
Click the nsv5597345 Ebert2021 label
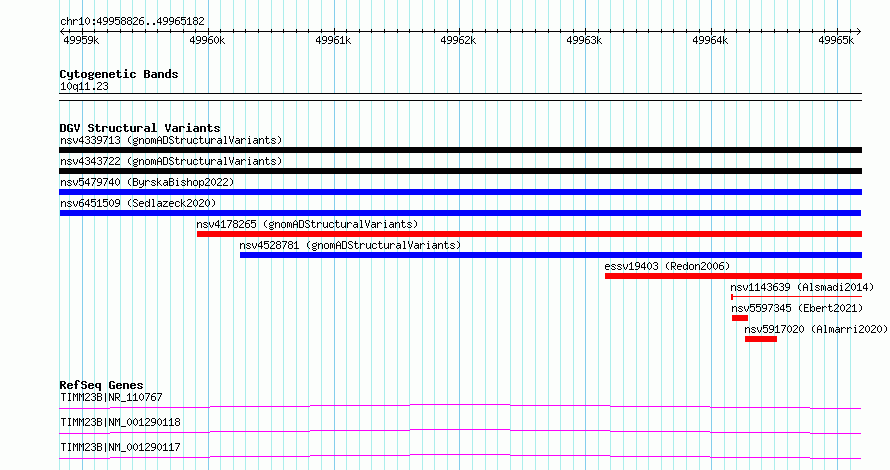(x=797, y=308)
